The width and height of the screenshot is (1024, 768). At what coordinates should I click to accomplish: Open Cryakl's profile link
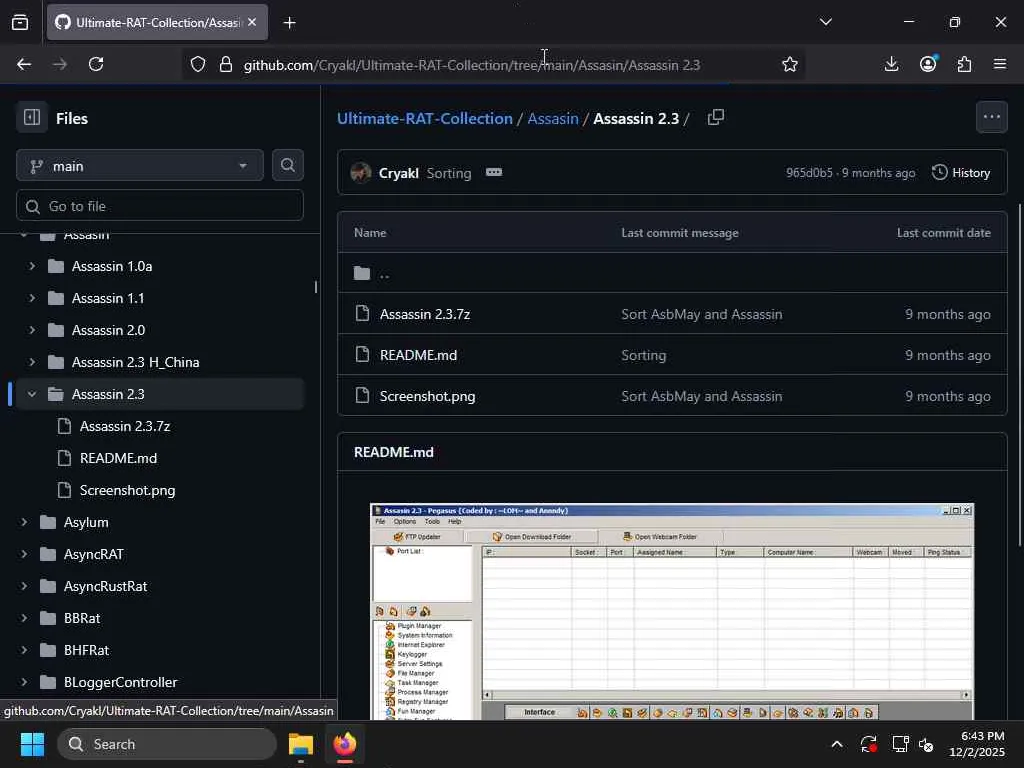pos(398,173)
